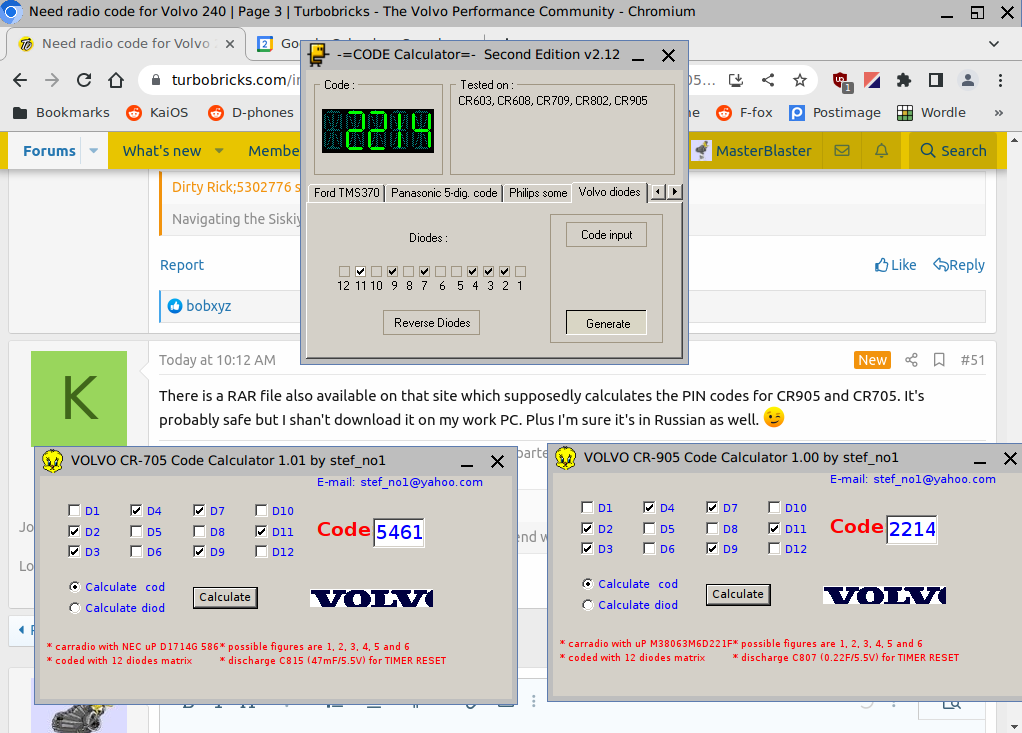Screen dimensions: 1022x733
Task: Bookmark post #51 with bookmark icon
Action: click(939, 360)
